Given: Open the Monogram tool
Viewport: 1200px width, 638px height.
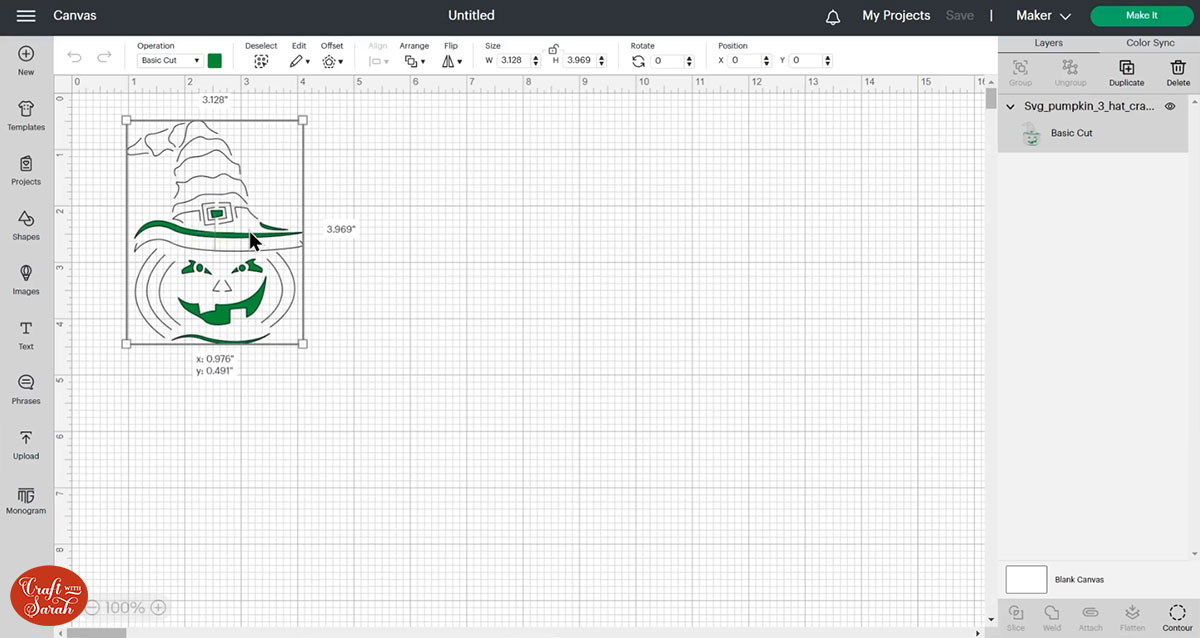Looking at the screenshot, I should pyautogui.click(x=26, y=499).
